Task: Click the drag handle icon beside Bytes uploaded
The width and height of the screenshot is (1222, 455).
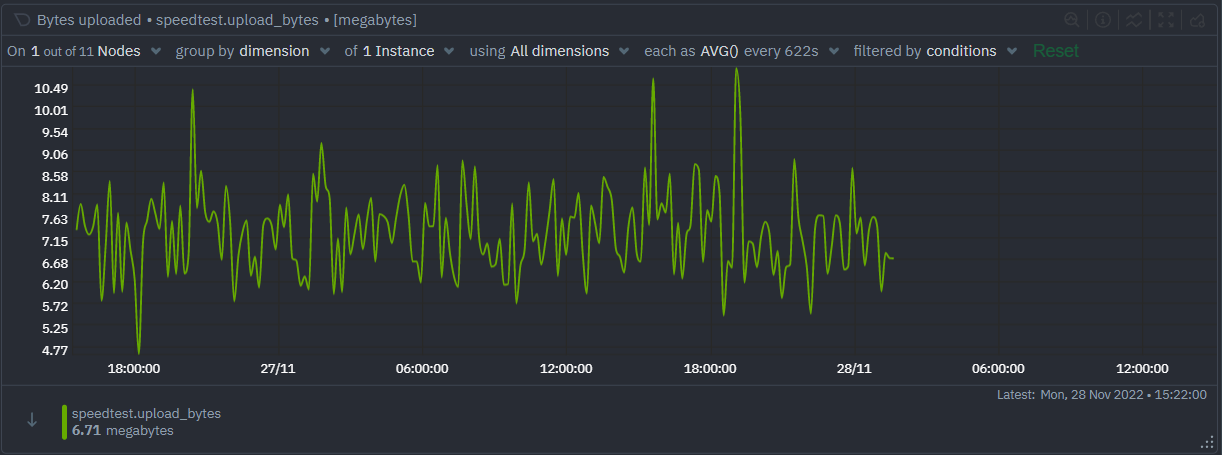Action: 21,19
